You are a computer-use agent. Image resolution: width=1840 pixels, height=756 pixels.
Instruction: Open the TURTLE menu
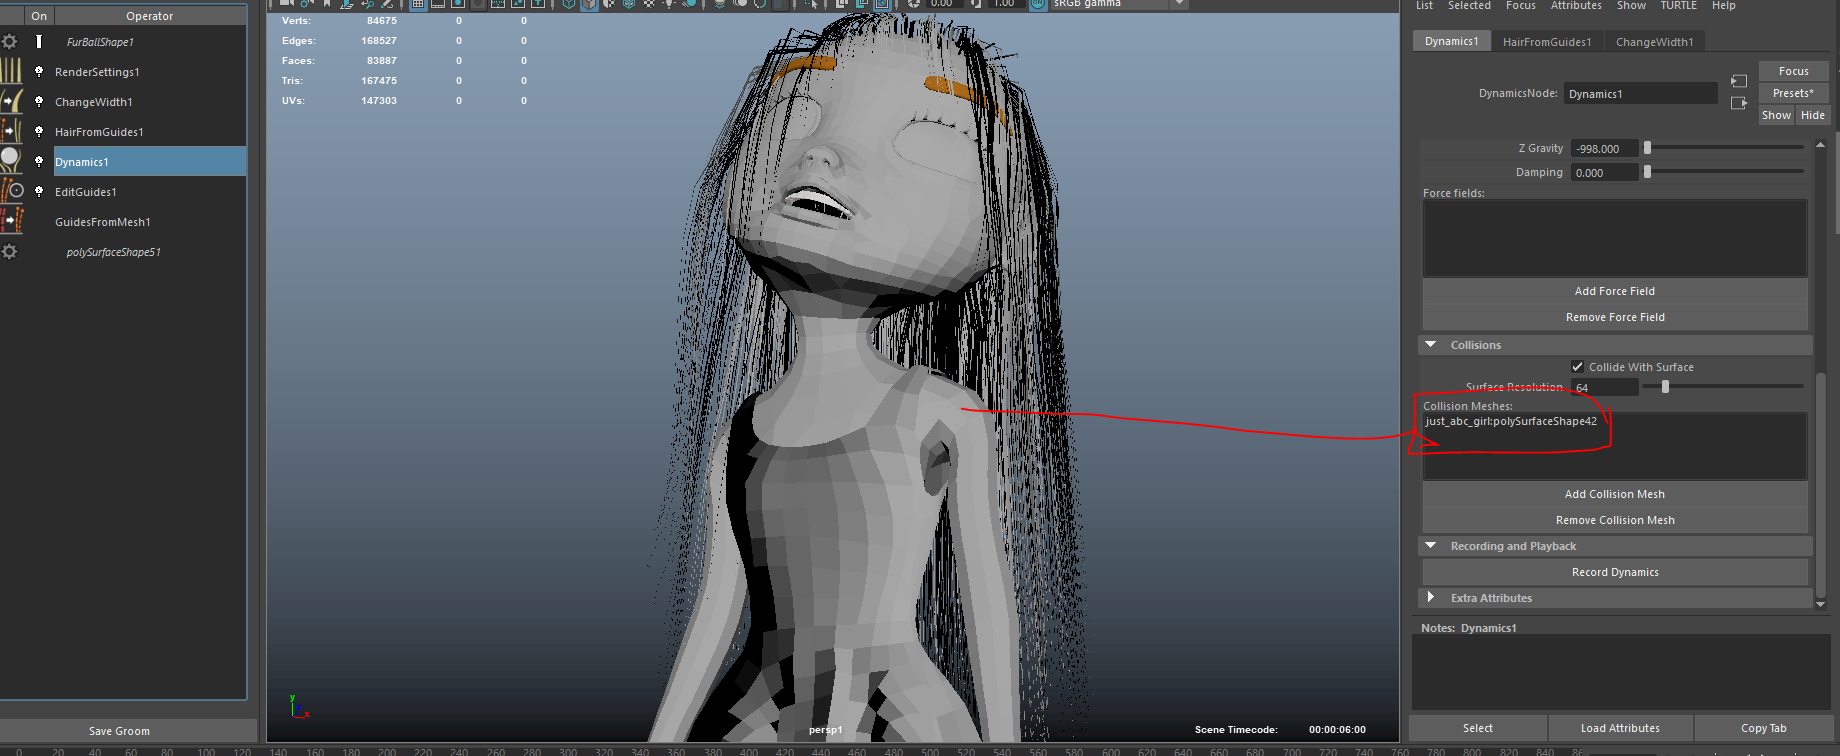[x=1678, y=6]
